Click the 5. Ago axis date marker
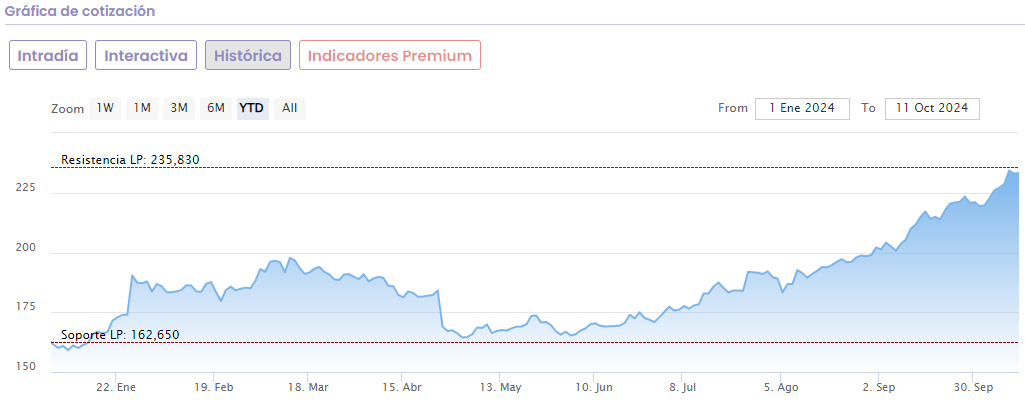 coord(781,386)
